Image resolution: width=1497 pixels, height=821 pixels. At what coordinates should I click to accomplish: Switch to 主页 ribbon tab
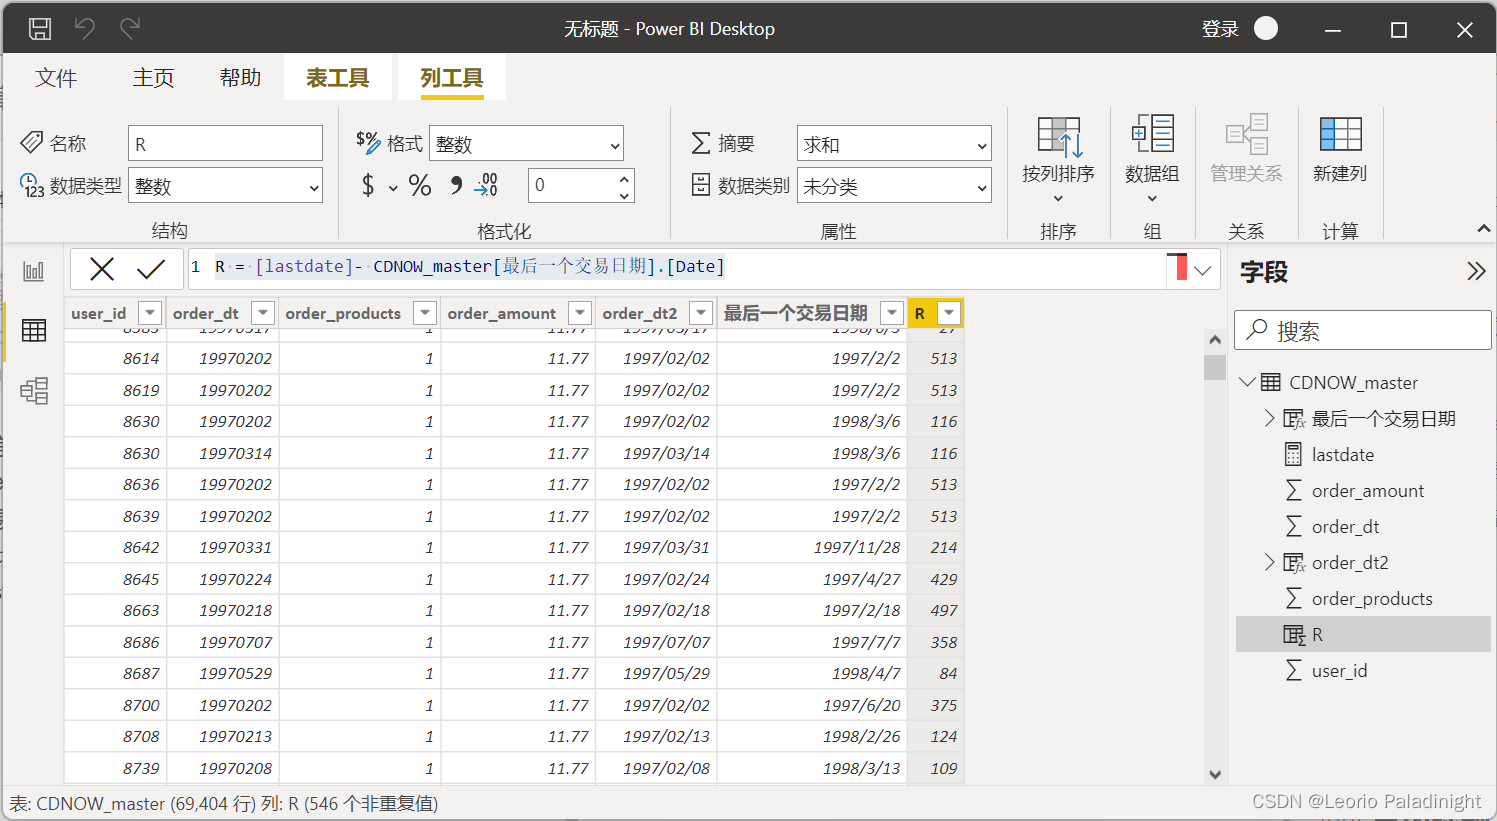point(153,78)
